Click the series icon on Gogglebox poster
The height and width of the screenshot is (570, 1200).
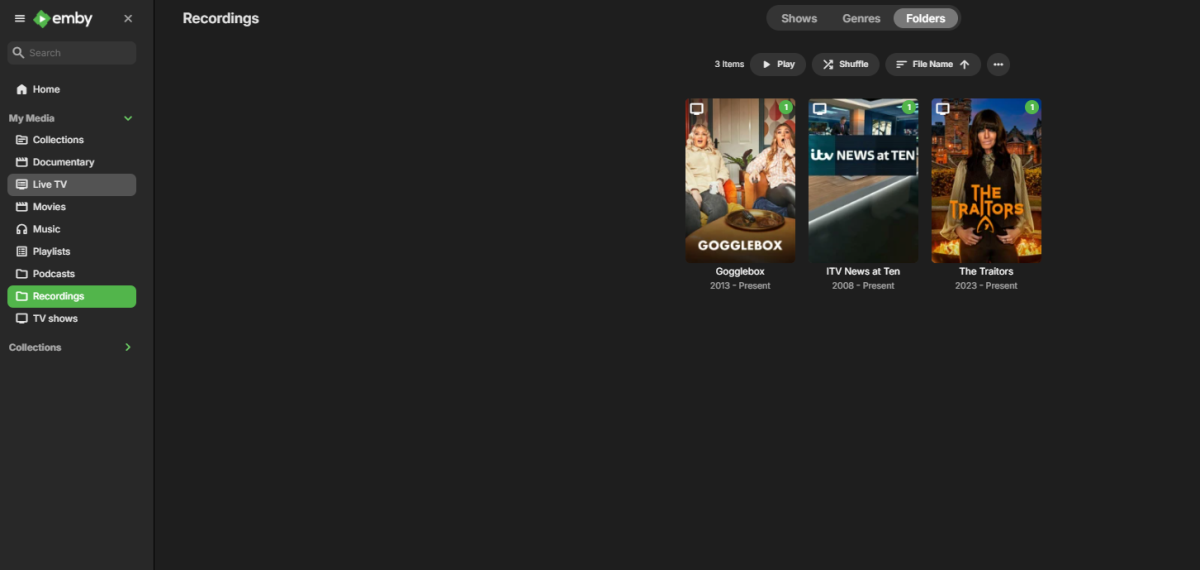tap(697, 109)
